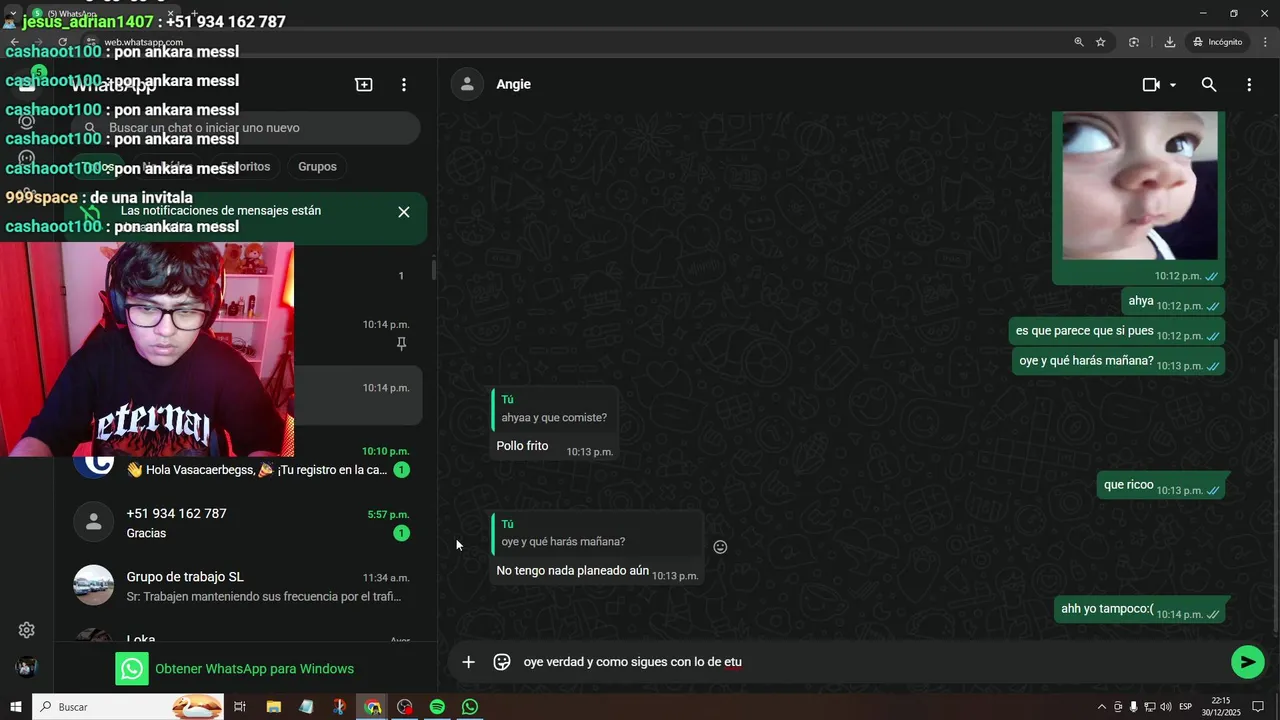Open File Explorer from the taskbar
1280x720 pixels.
[273, 707]
